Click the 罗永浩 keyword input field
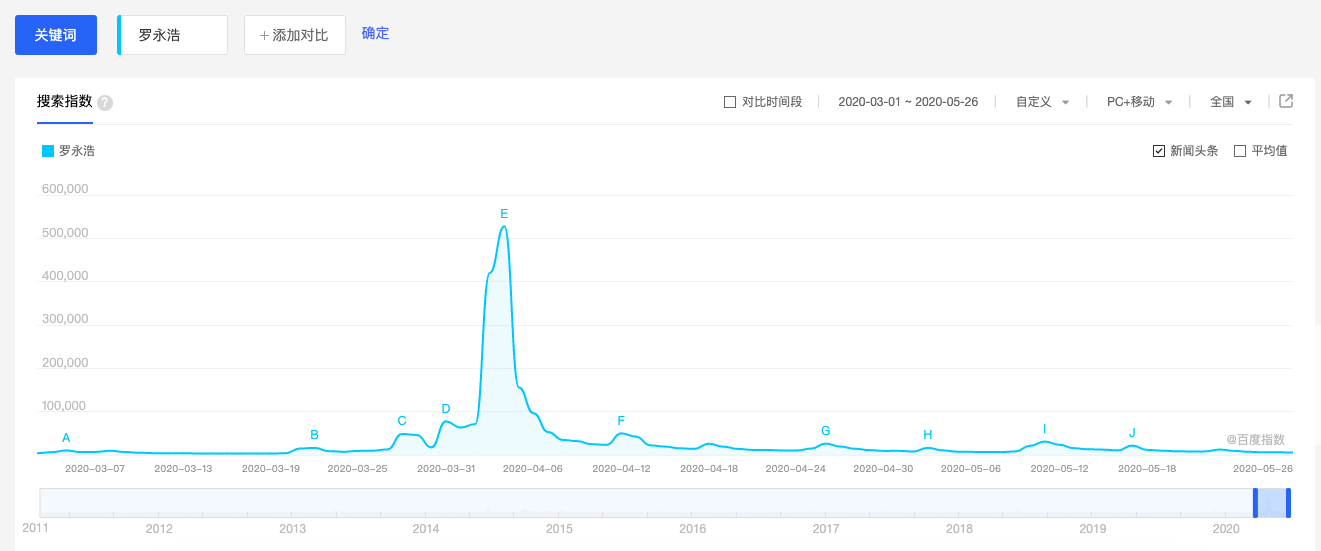 pos(173,35)
